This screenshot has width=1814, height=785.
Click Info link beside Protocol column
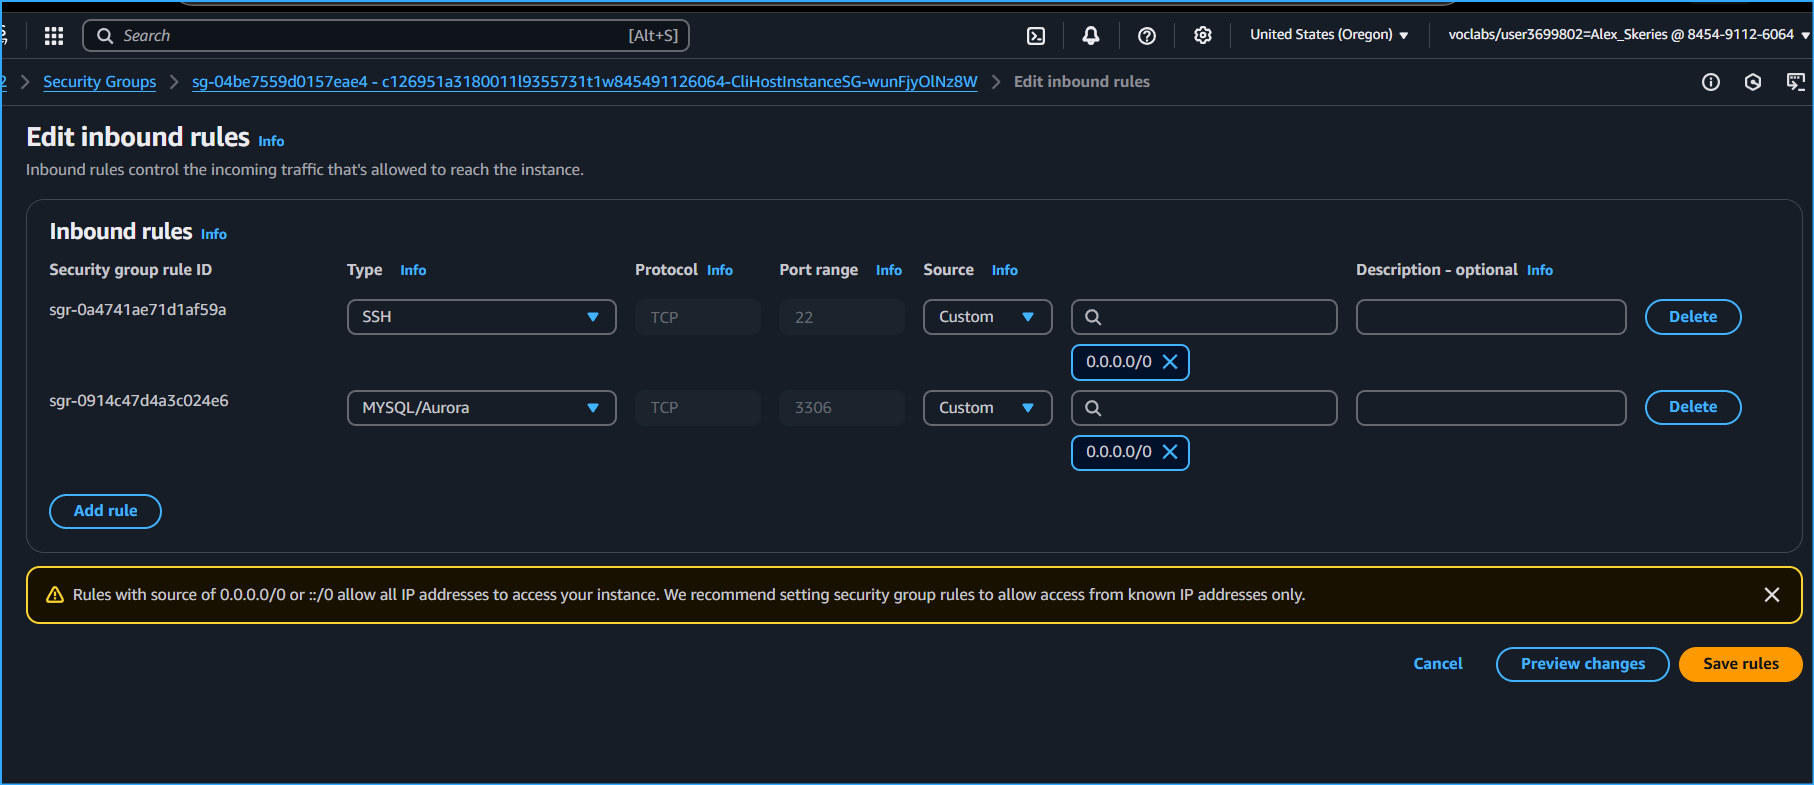pyautogui.click(x=720, y=270)
